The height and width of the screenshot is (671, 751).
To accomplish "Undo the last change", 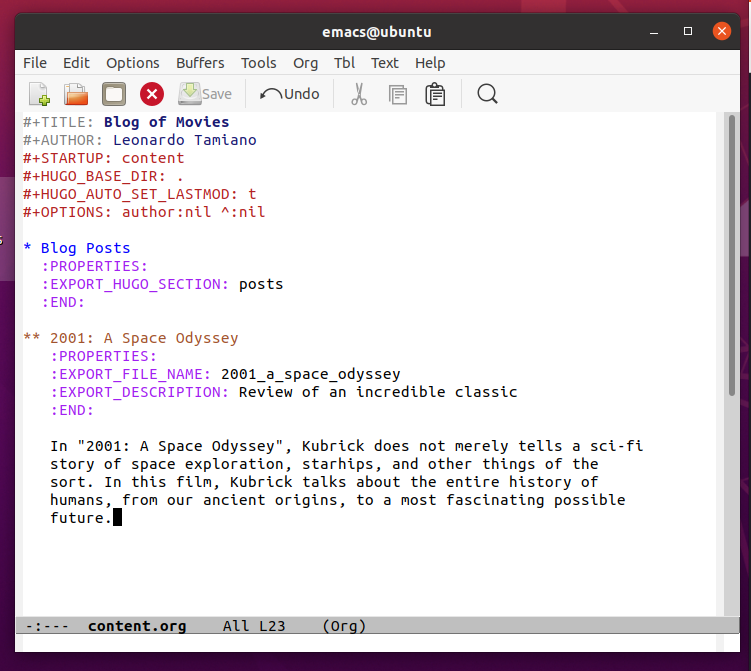I will 289,94.
